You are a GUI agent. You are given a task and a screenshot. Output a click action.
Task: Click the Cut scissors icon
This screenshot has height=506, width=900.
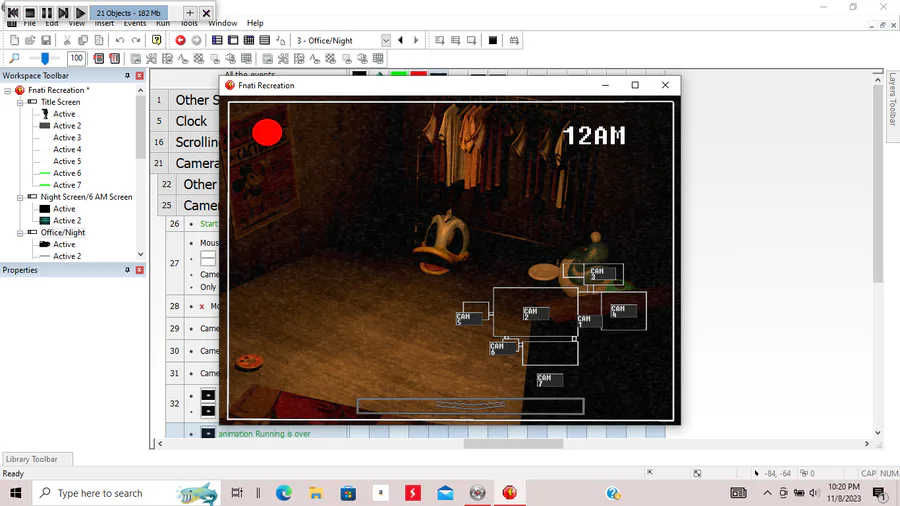67,40
